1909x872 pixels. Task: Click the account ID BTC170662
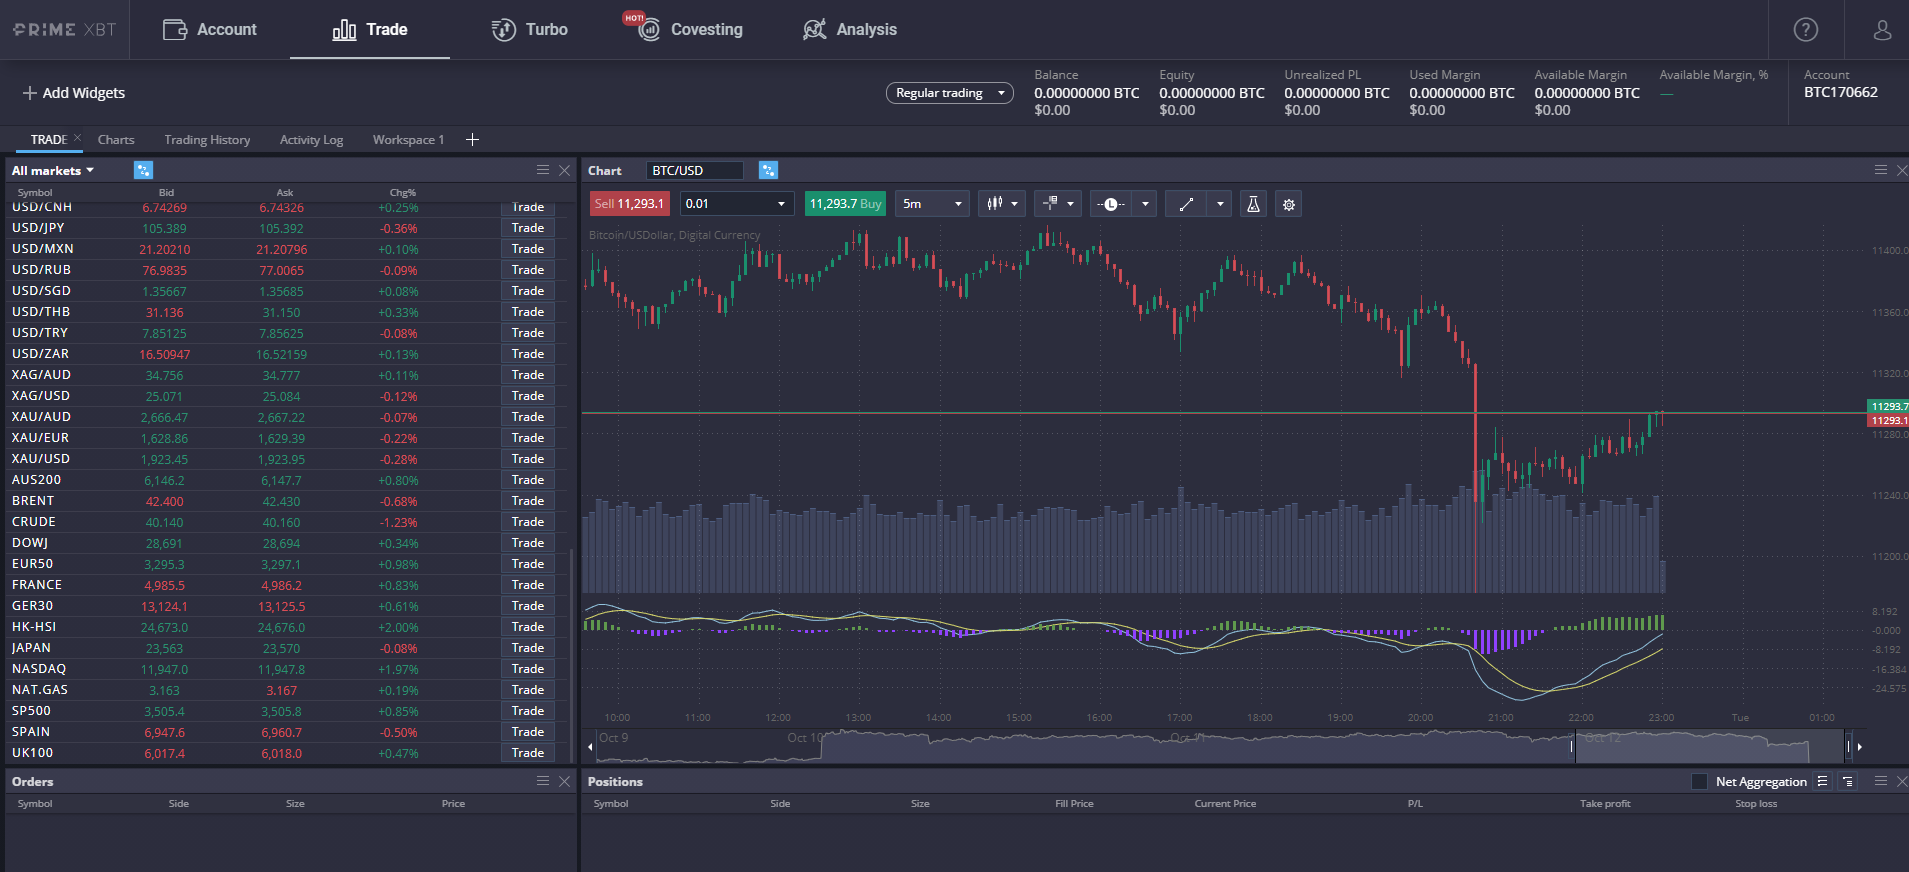[1841, 92]
